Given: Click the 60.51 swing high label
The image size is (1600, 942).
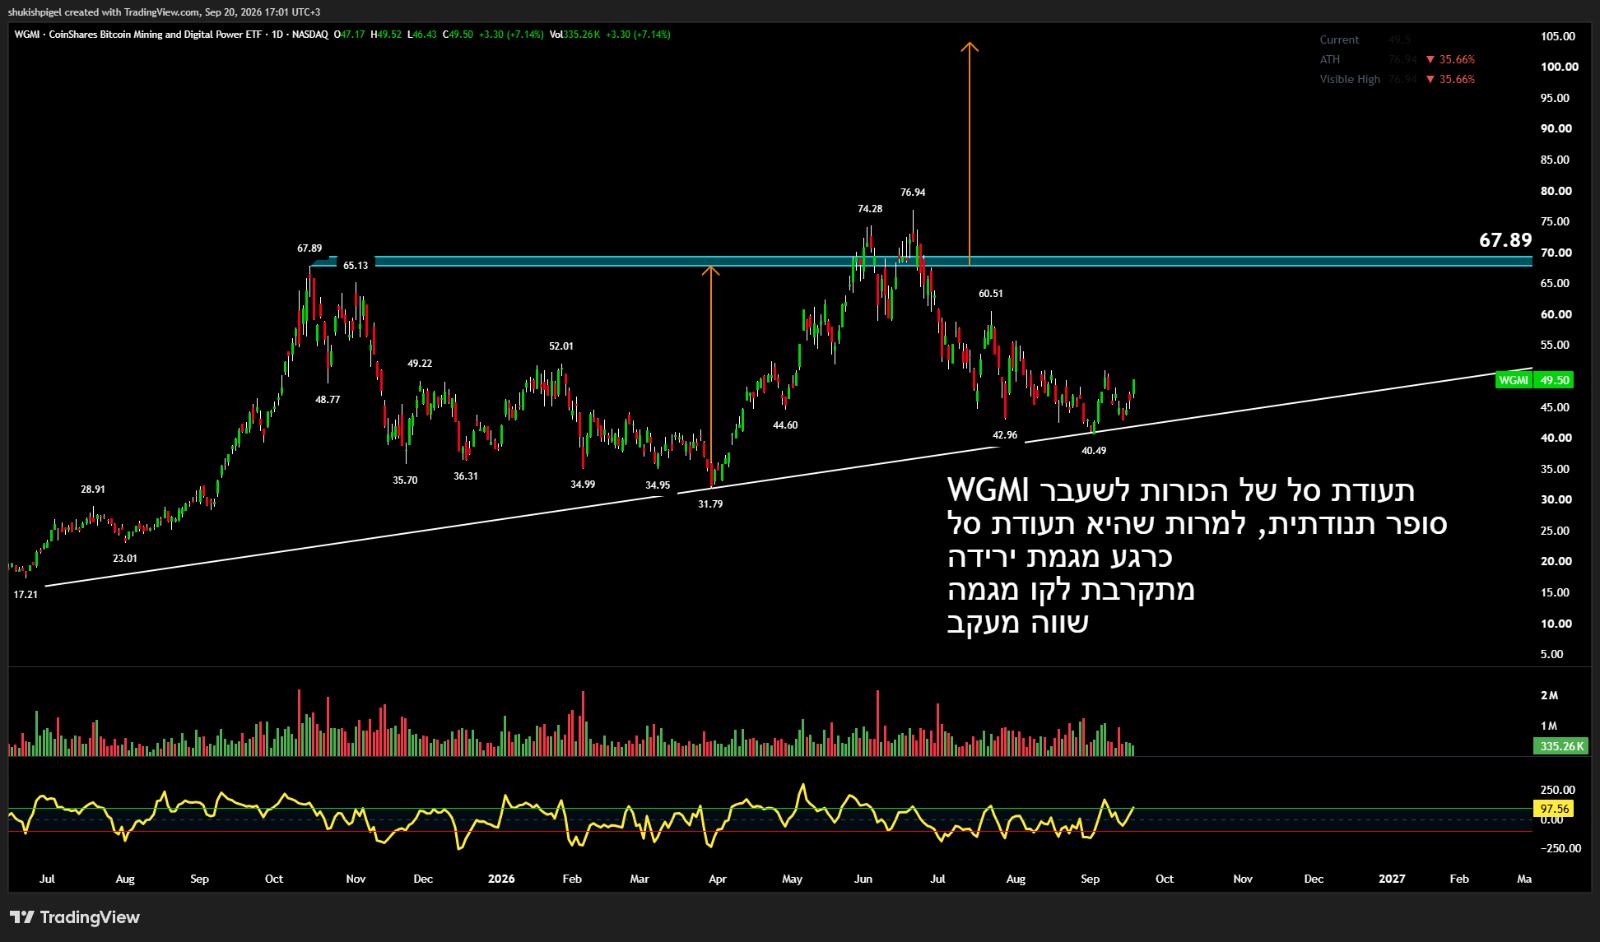Looking at the screenshot, I should coord(990,293).
